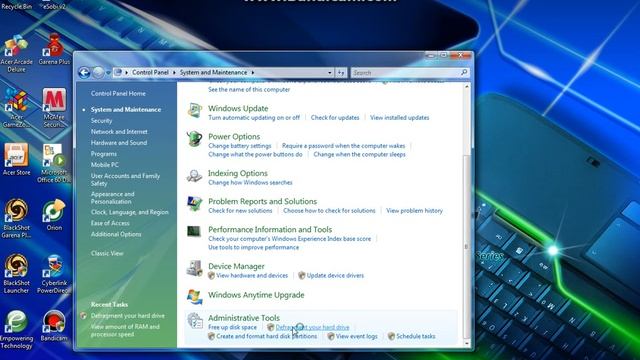Open McAfee Security desktop shortcut

[54, 108]
